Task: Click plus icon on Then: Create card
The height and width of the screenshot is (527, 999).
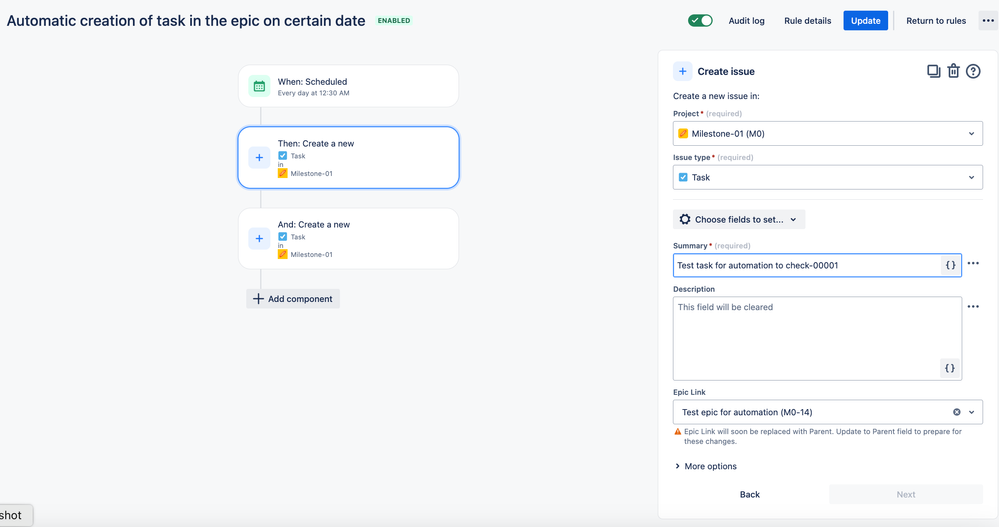Action: (x=259, y=157)
